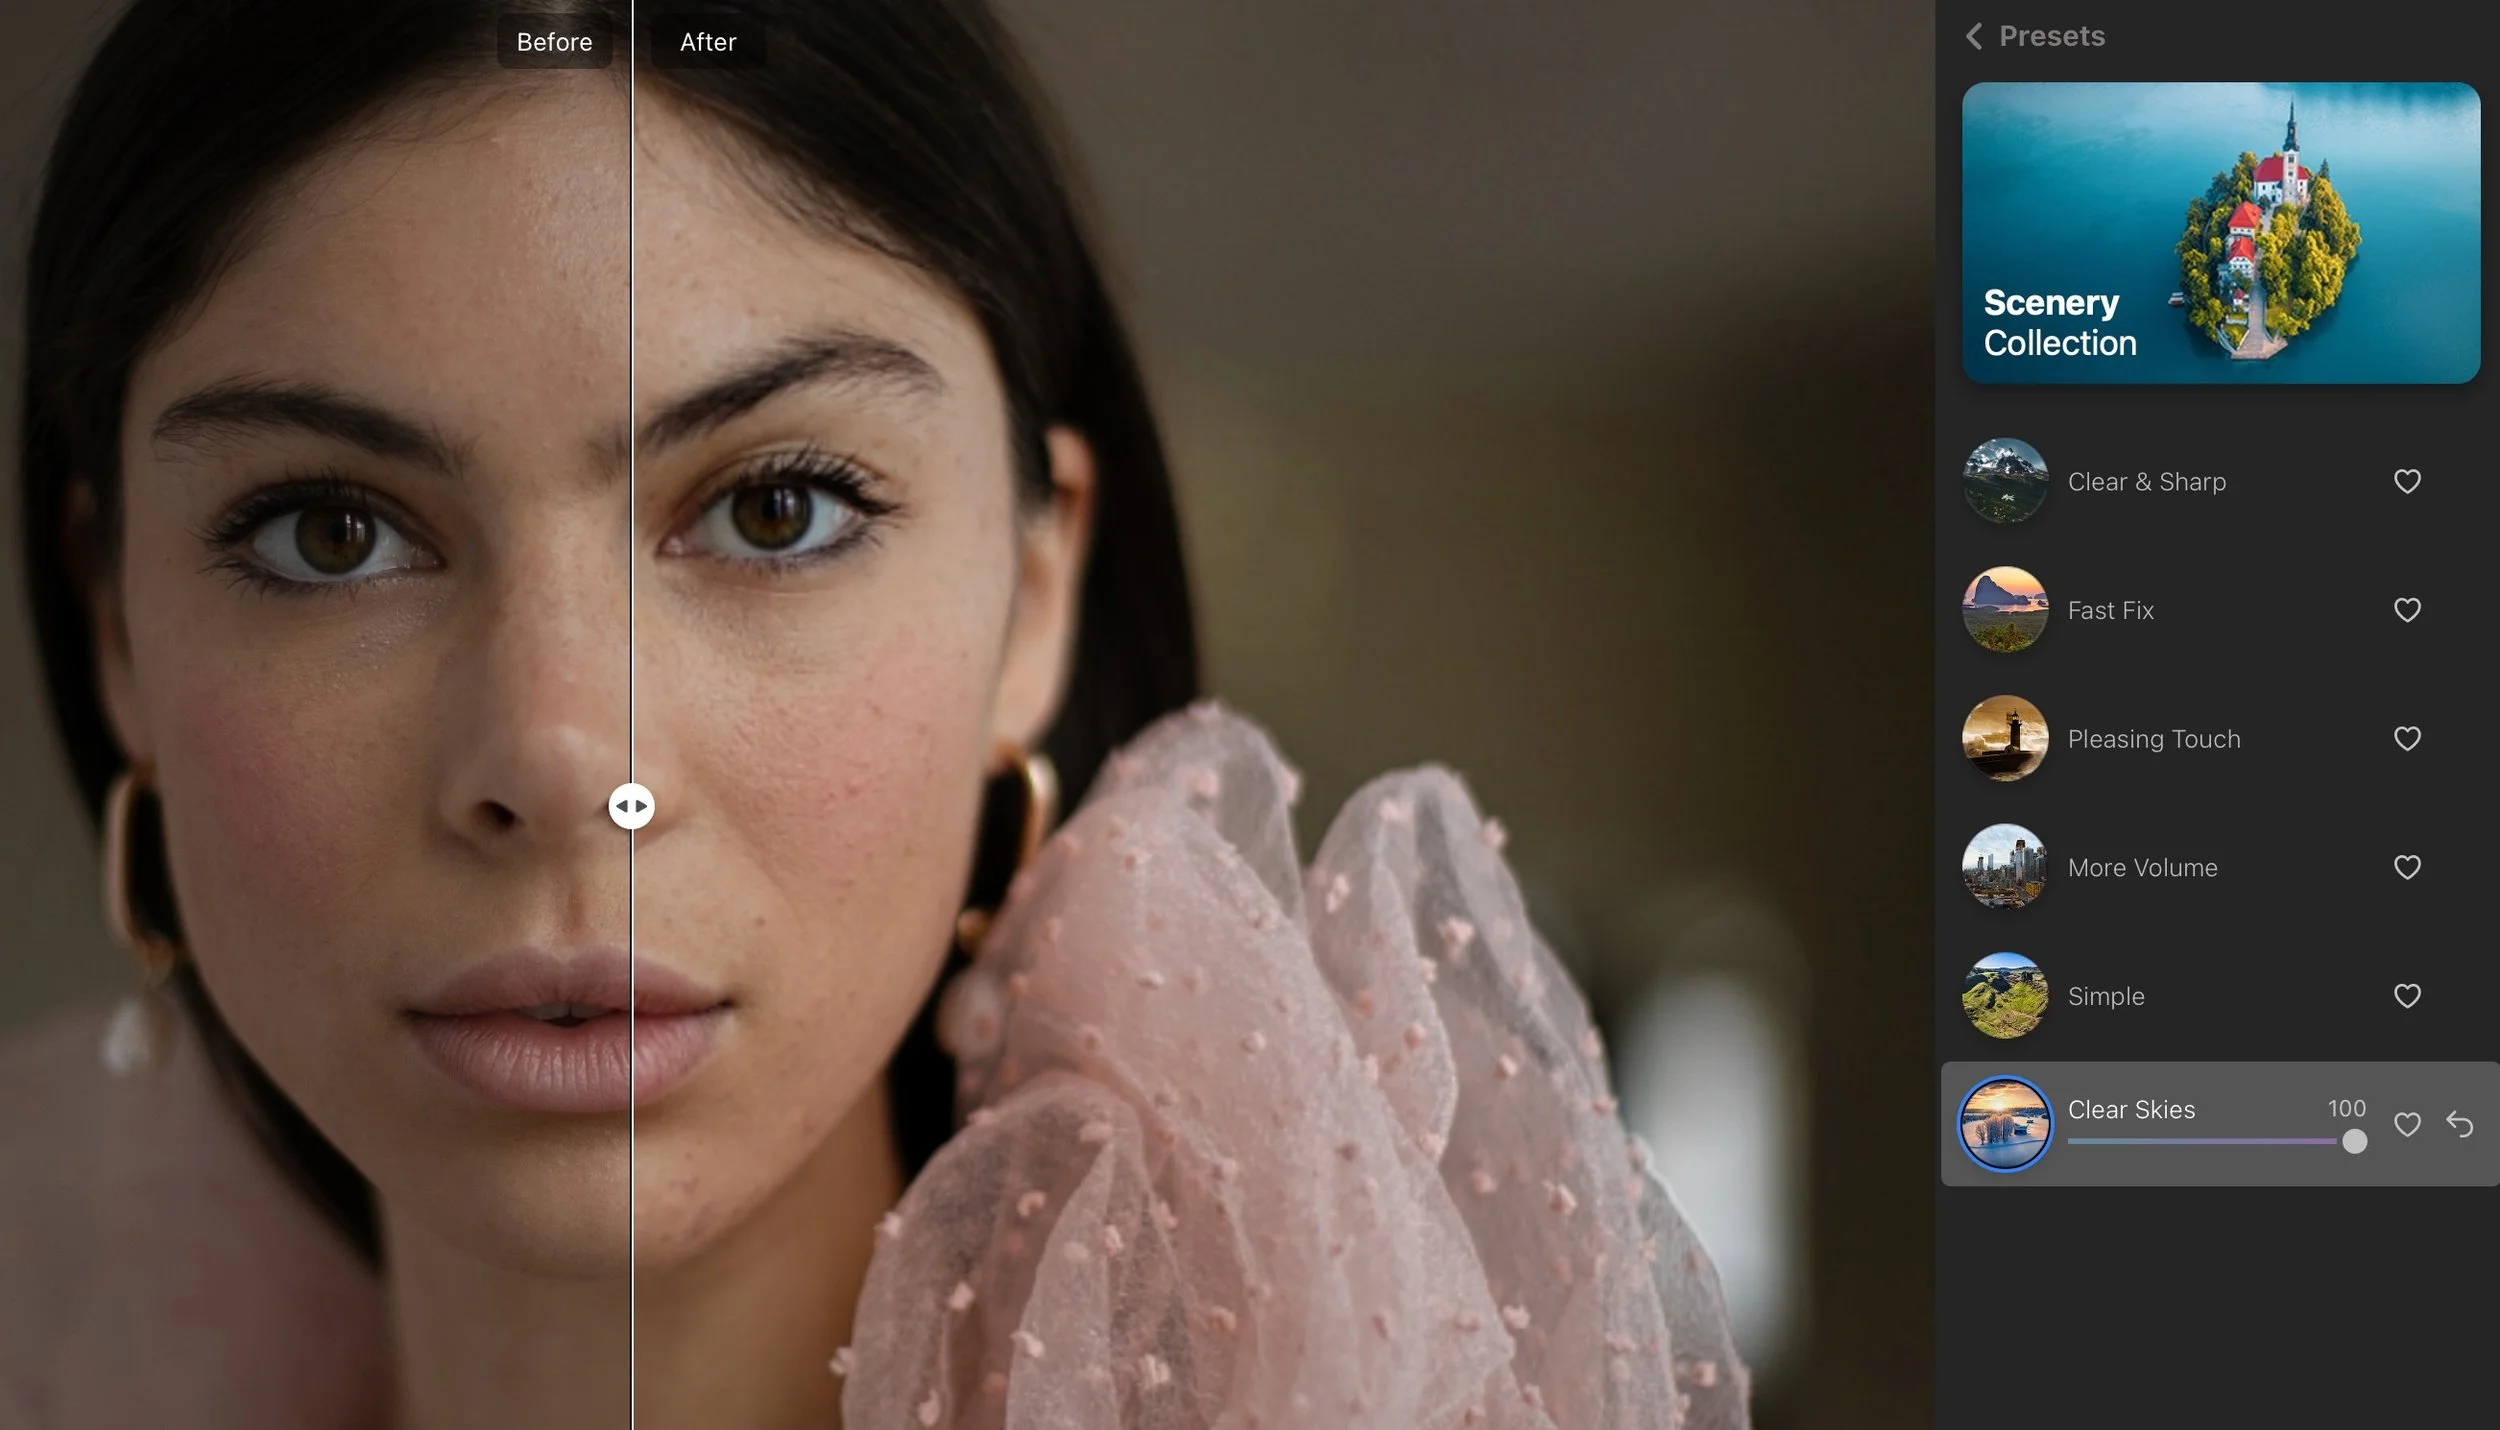Go back using the Presets chevron arrow

coord(1973,37)
